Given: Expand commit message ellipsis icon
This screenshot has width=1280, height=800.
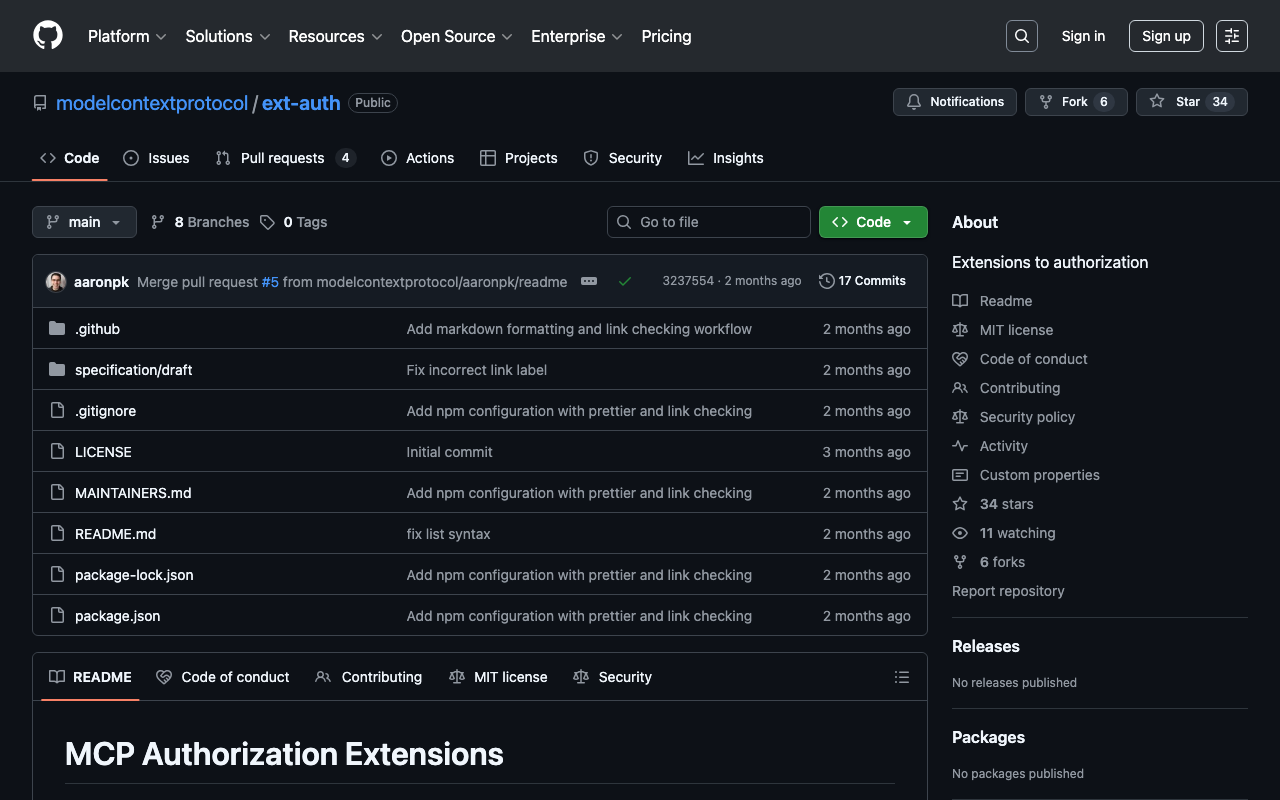Looking at the screenshot, I should click(x=589, y=281).
